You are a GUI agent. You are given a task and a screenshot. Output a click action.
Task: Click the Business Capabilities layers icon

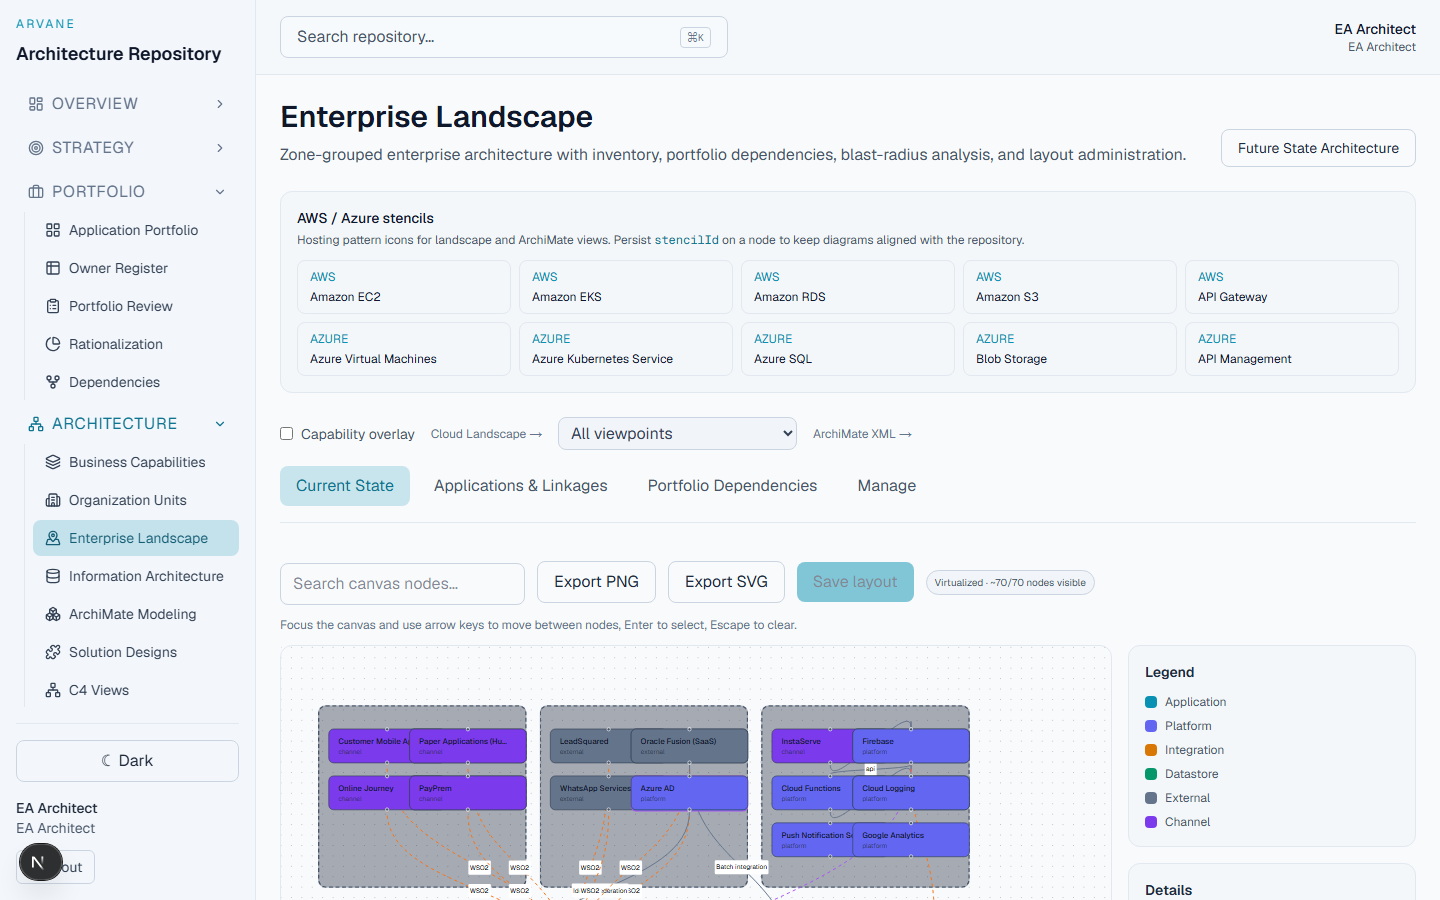pyautogui.click(x=53, y=462)
